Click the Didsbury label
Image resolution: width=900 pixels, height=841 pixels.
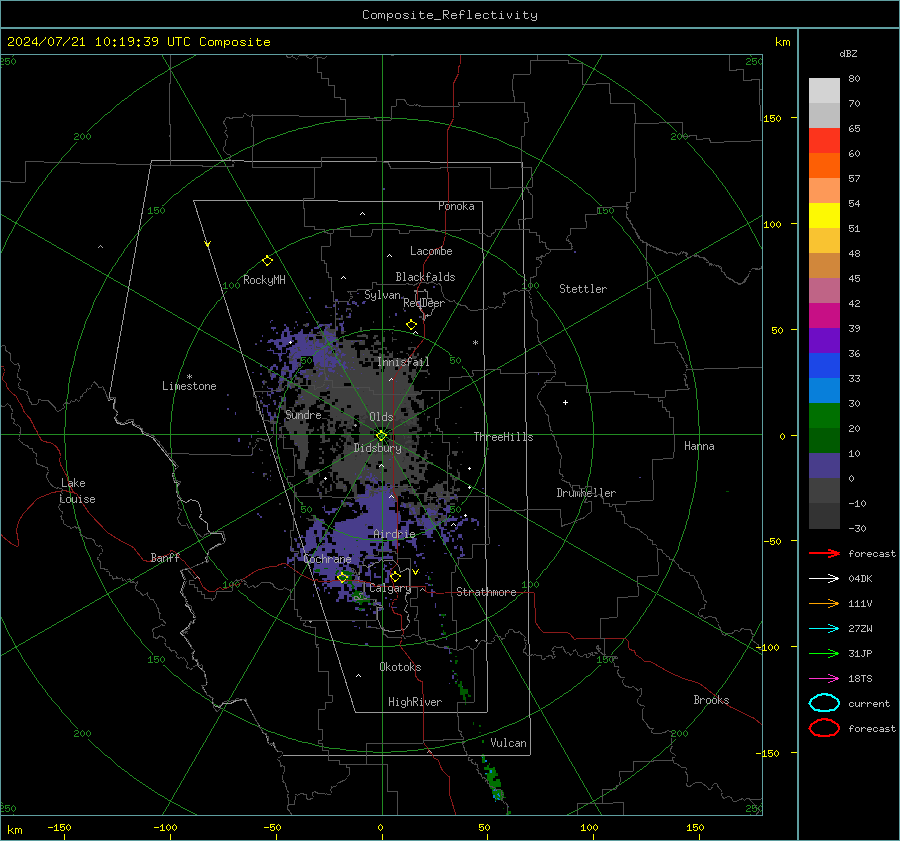pos(377,448)
